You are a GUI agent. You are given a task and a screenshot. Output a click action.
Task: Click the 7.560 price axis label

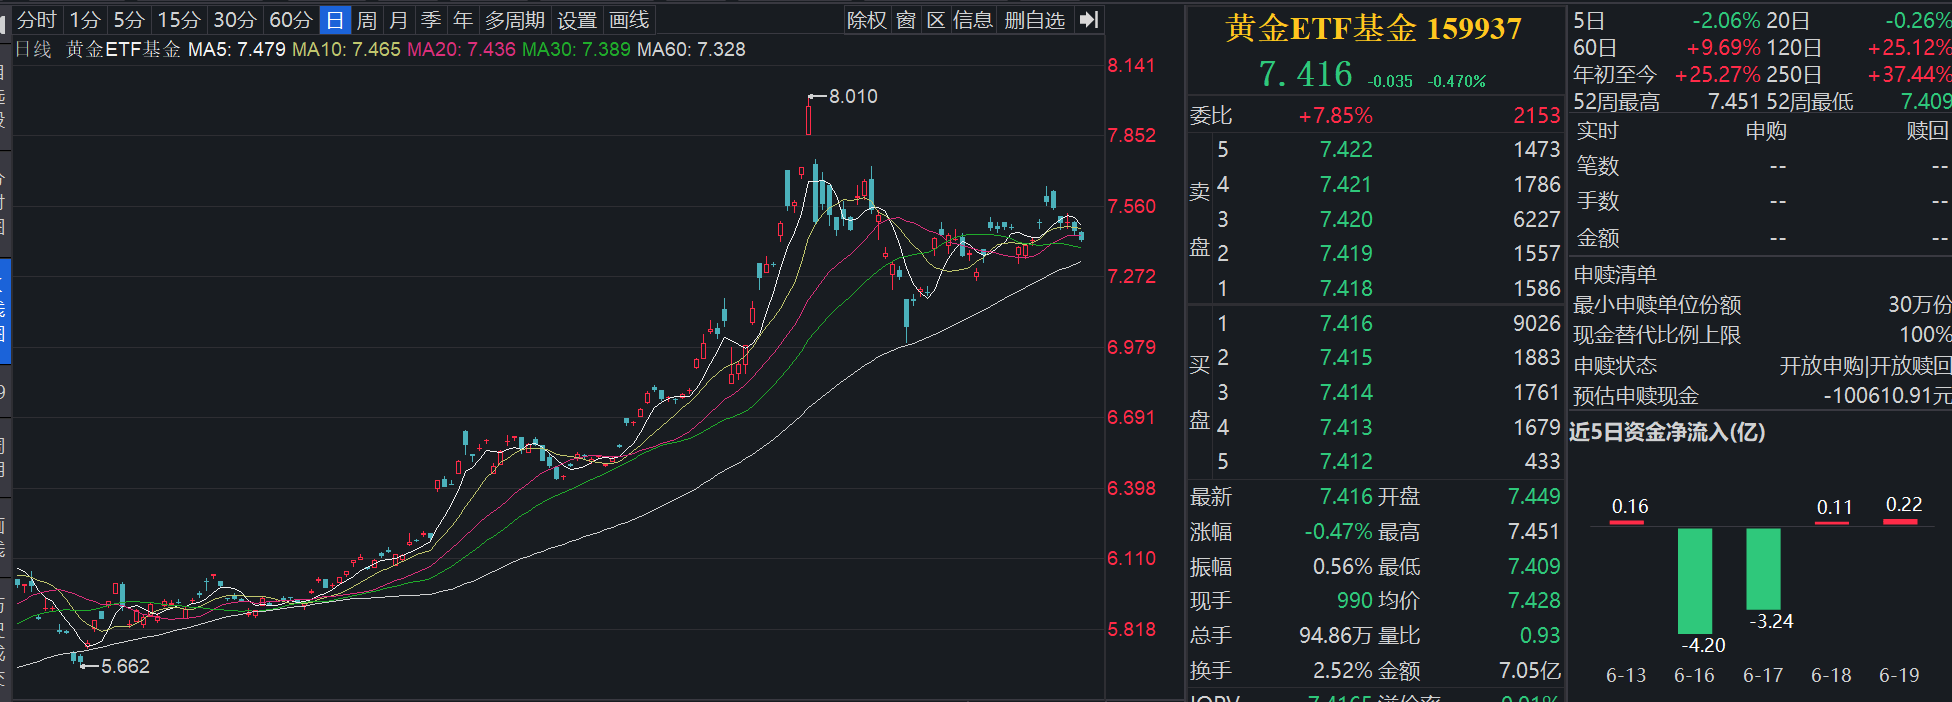[1132, 206]
